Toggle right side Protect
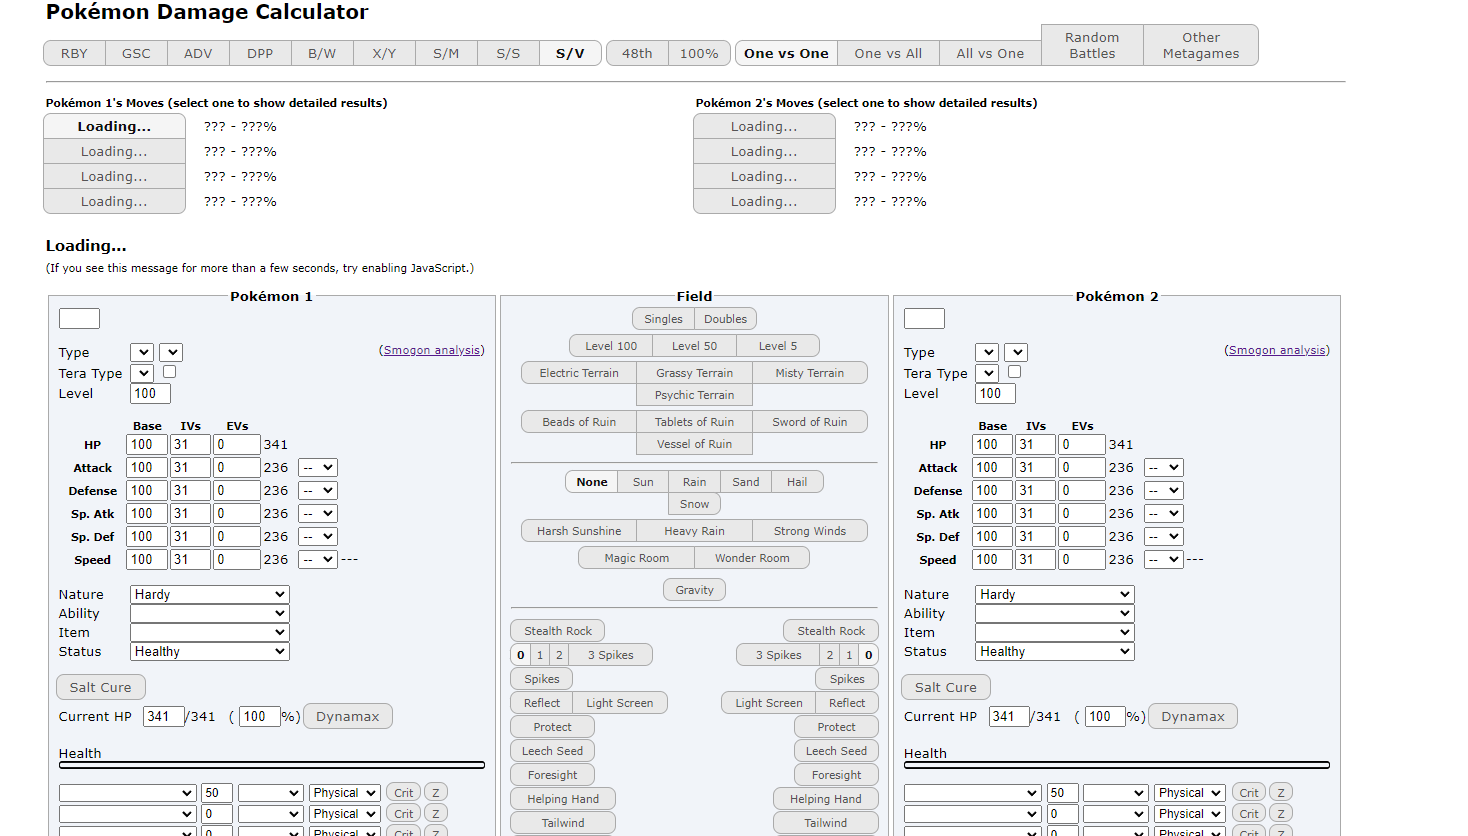This screenshot has width=1468, height=836. click(x=836, y=727)
